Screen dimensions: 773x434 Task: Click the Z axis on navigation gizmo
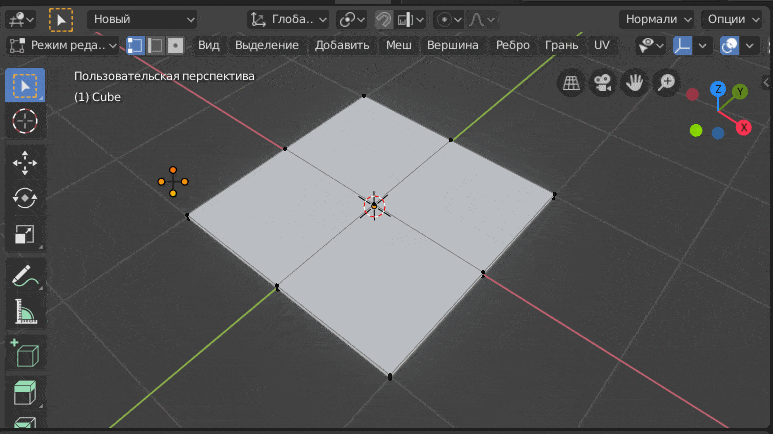(x=718, y=89)
